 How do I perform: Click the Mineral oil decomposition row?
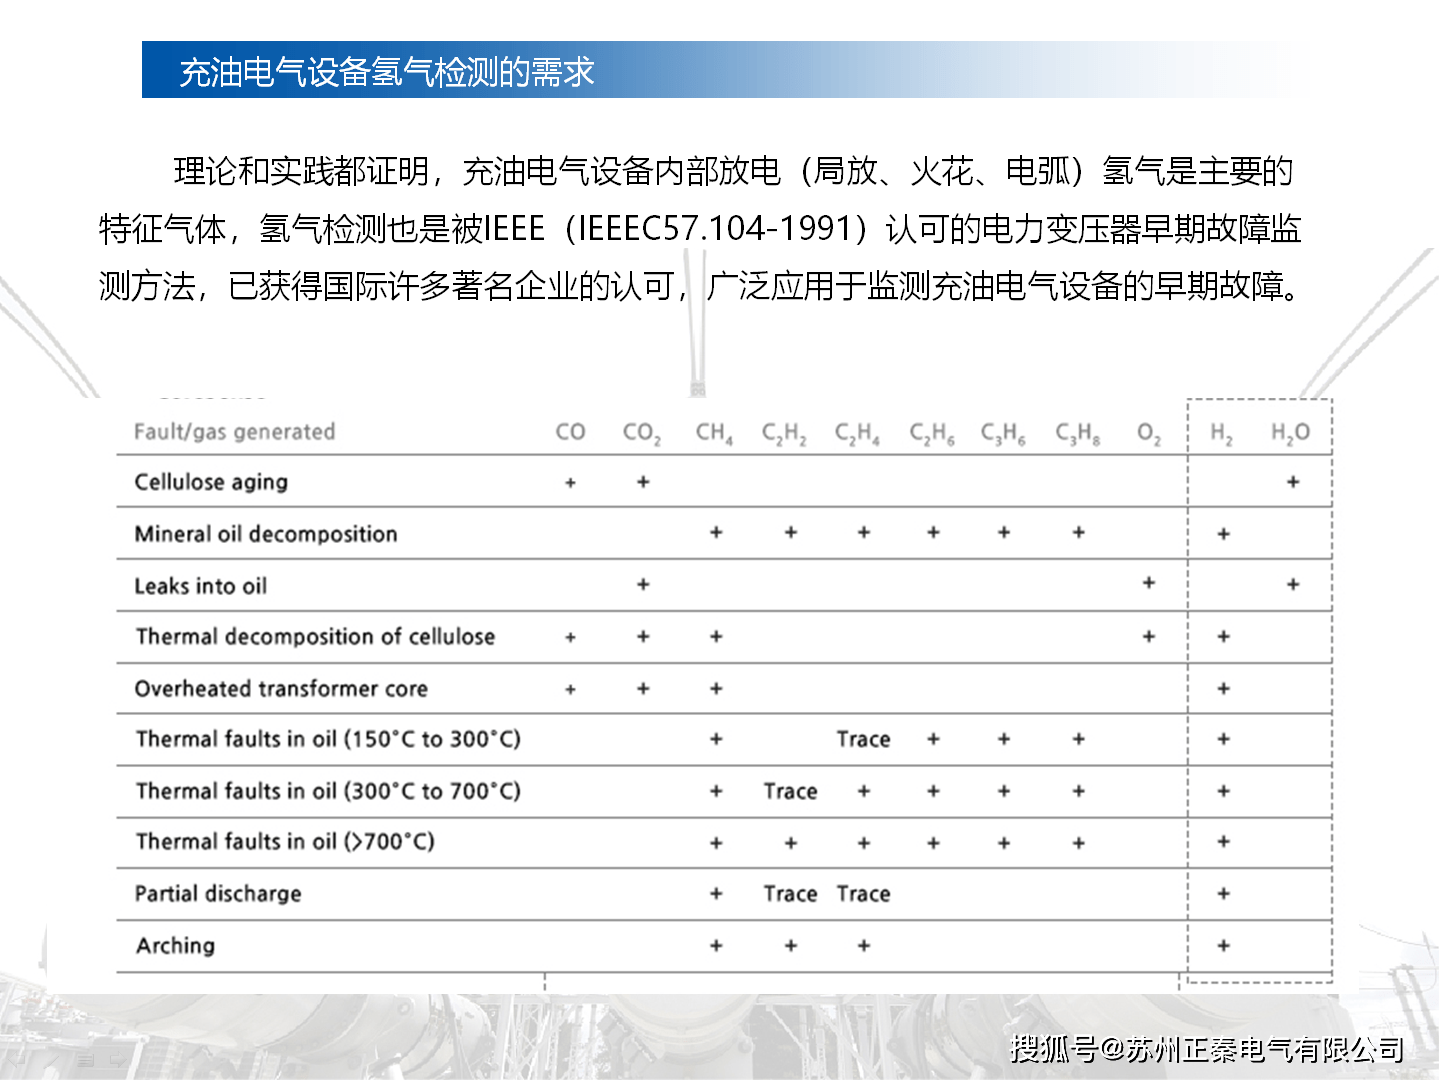[x=265, y=533]
